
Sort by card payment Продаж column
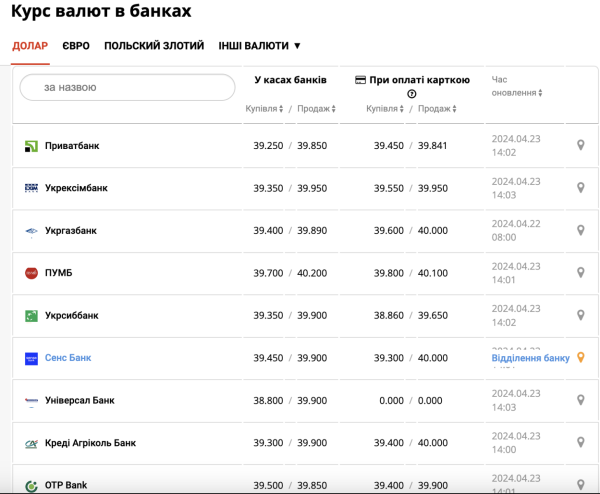[437, 109]
